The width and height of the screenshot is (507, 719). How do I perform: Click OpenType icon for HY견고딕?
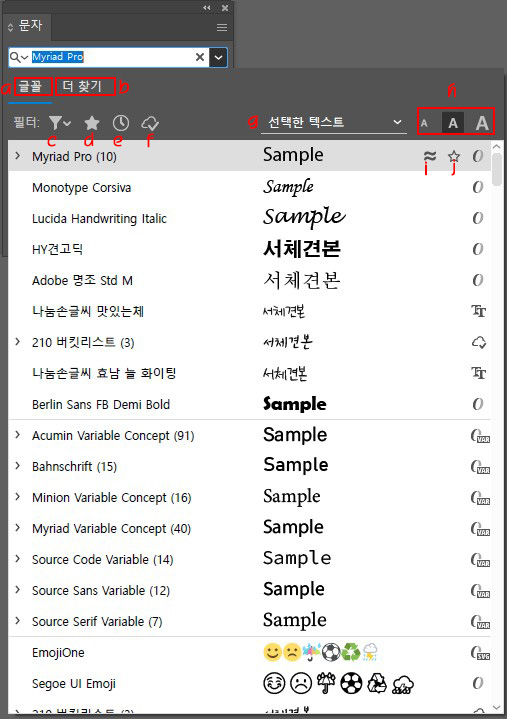pyautogui.click(x=478, y=249)
